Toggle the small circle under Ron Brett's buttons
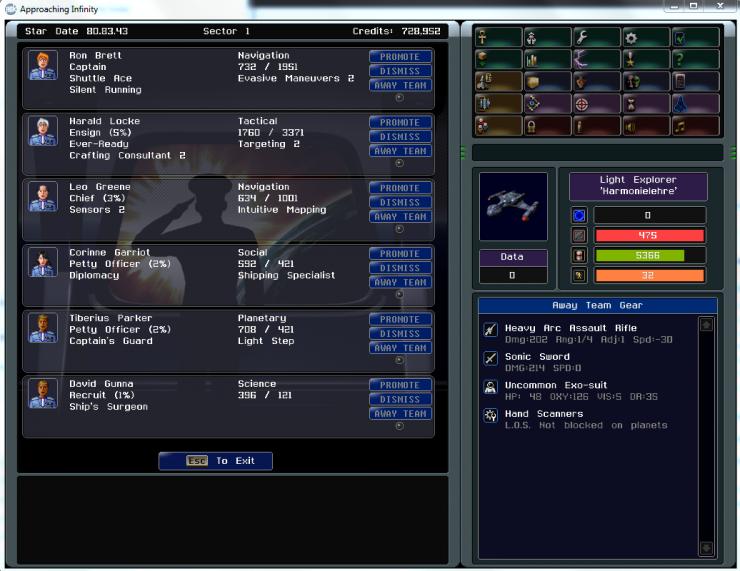The height and width of the screenshot is (571, 740). click(x=400, y=98)
